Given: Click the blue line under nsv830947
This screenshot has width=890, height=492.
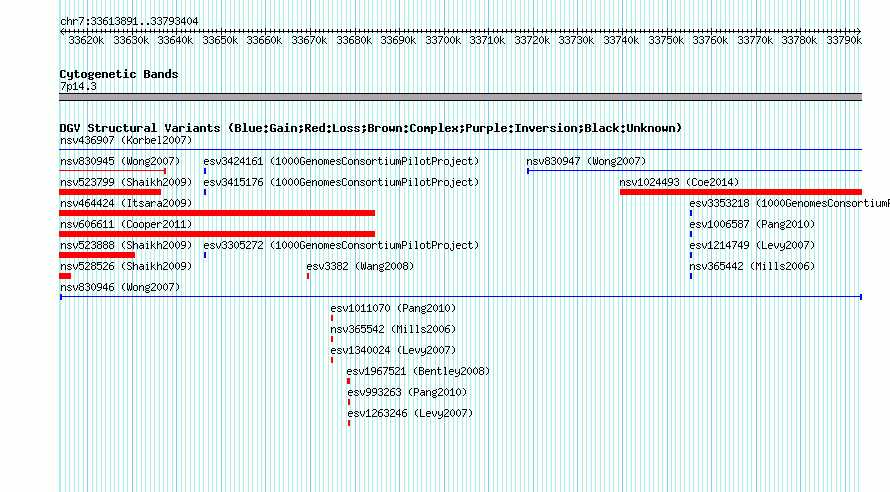Looking at the screenshot, I should tap(694, 171).
